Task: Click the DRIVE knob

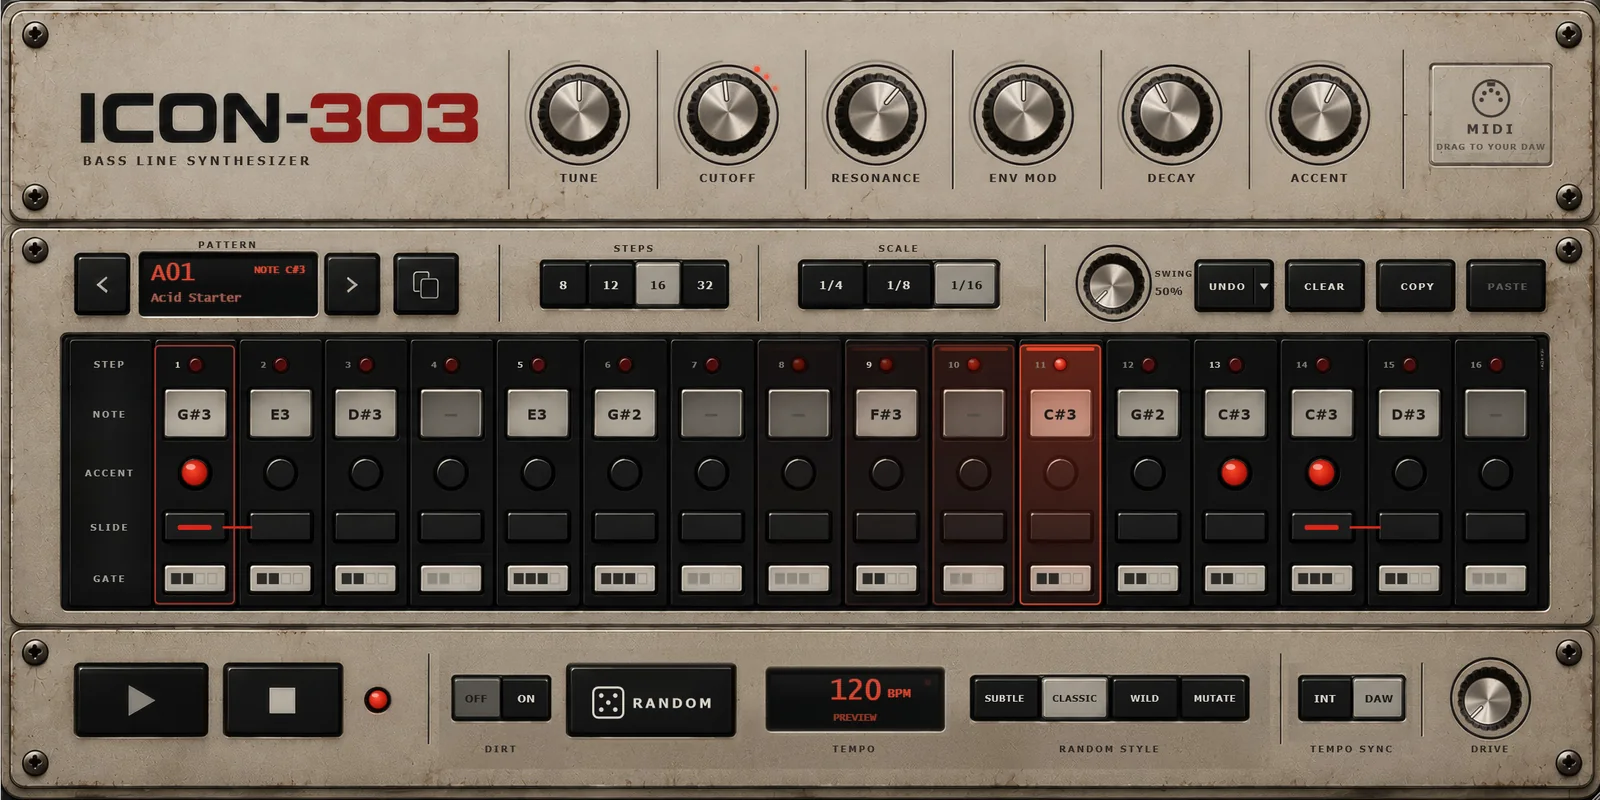Action: pos(1489,699)
